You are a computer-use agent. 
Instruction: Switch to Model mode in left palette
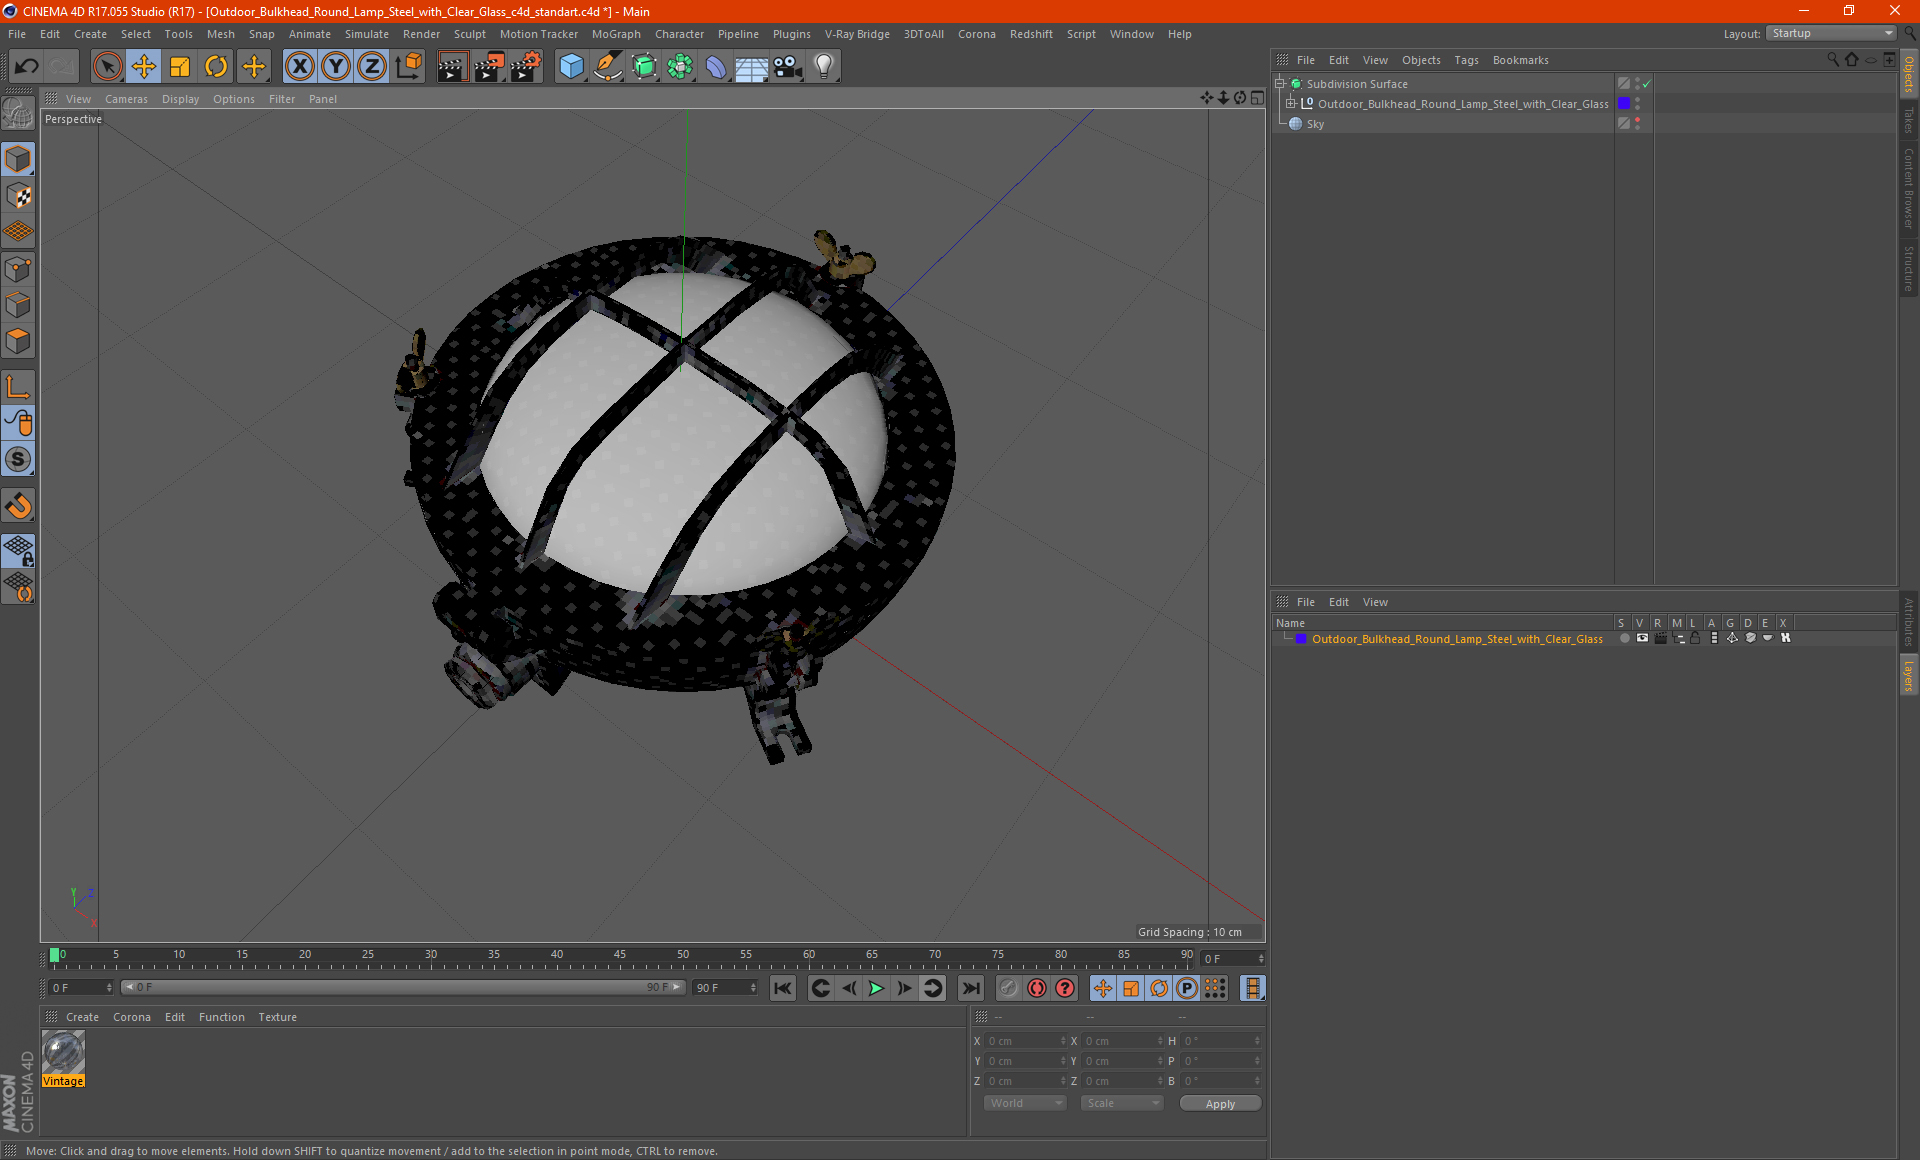point(19,160)
